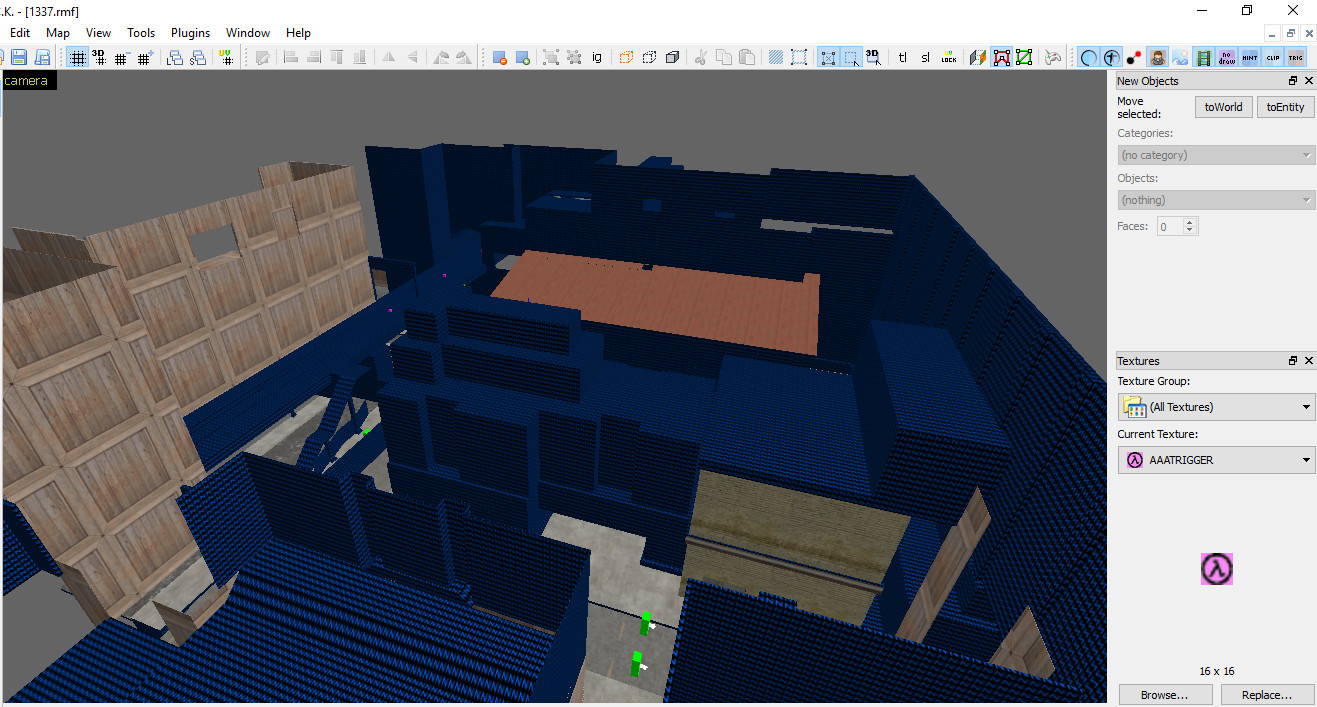
Task: Open the Plugins menu
Action: tap(190, 32)
